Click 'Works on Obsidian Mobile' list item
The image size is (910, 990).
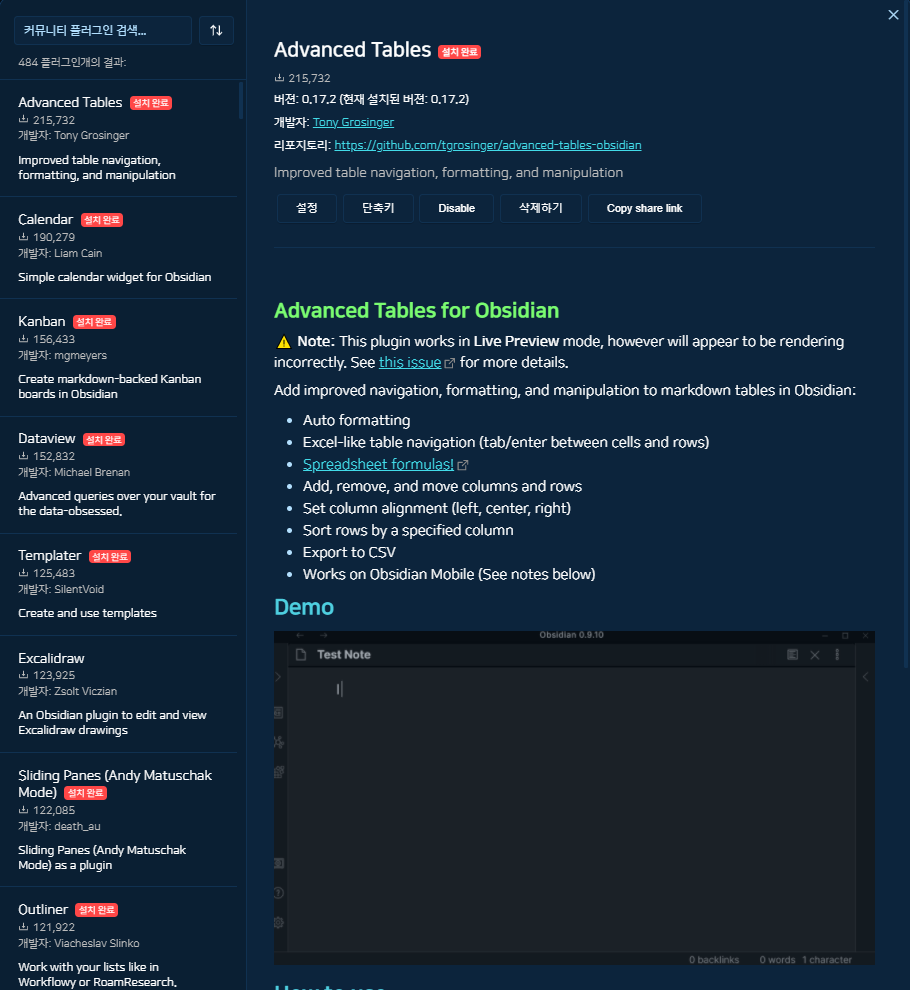[449, 575]
